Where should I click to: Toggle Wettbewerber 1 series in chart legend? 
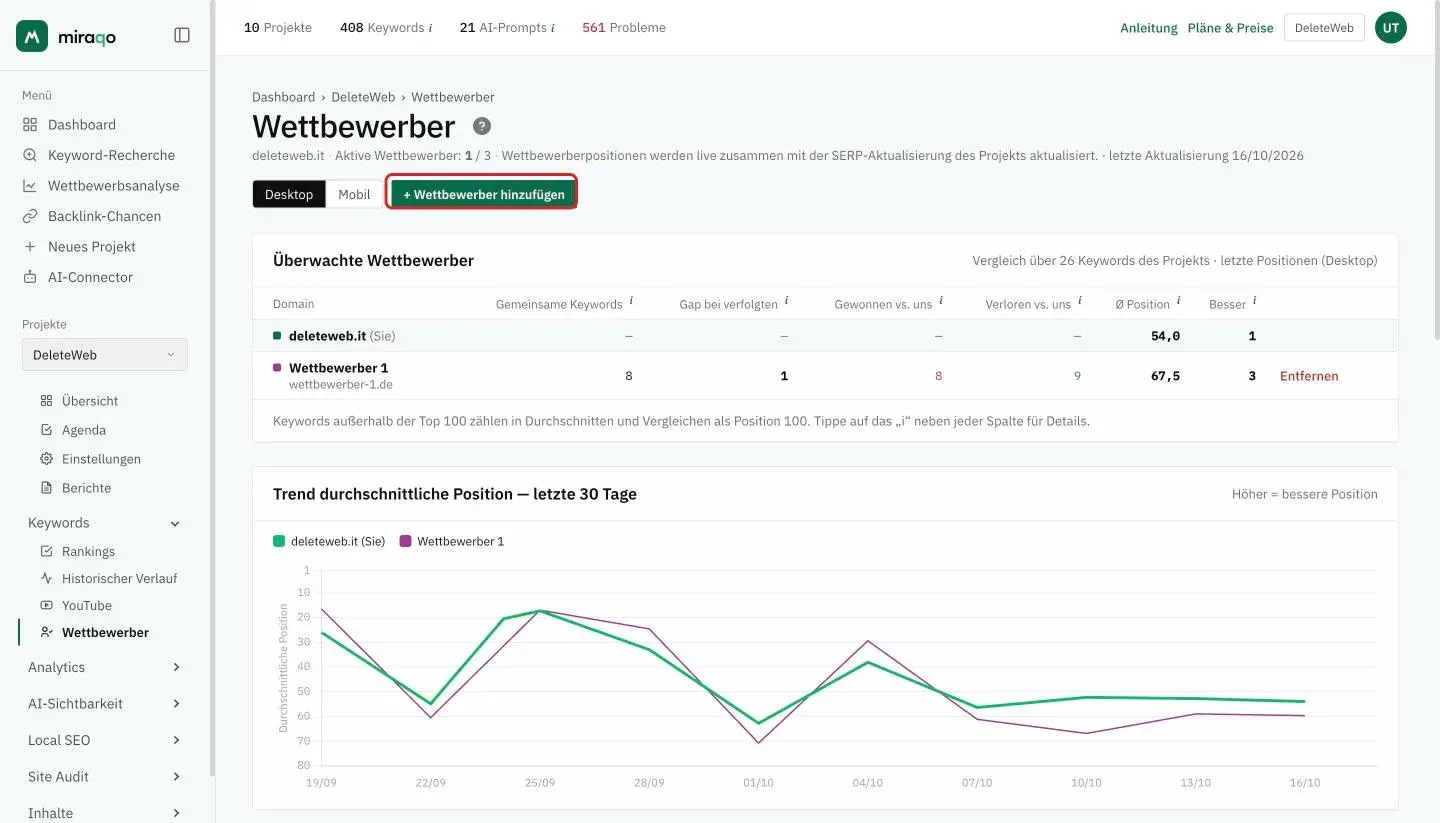[x=452, y=541]
